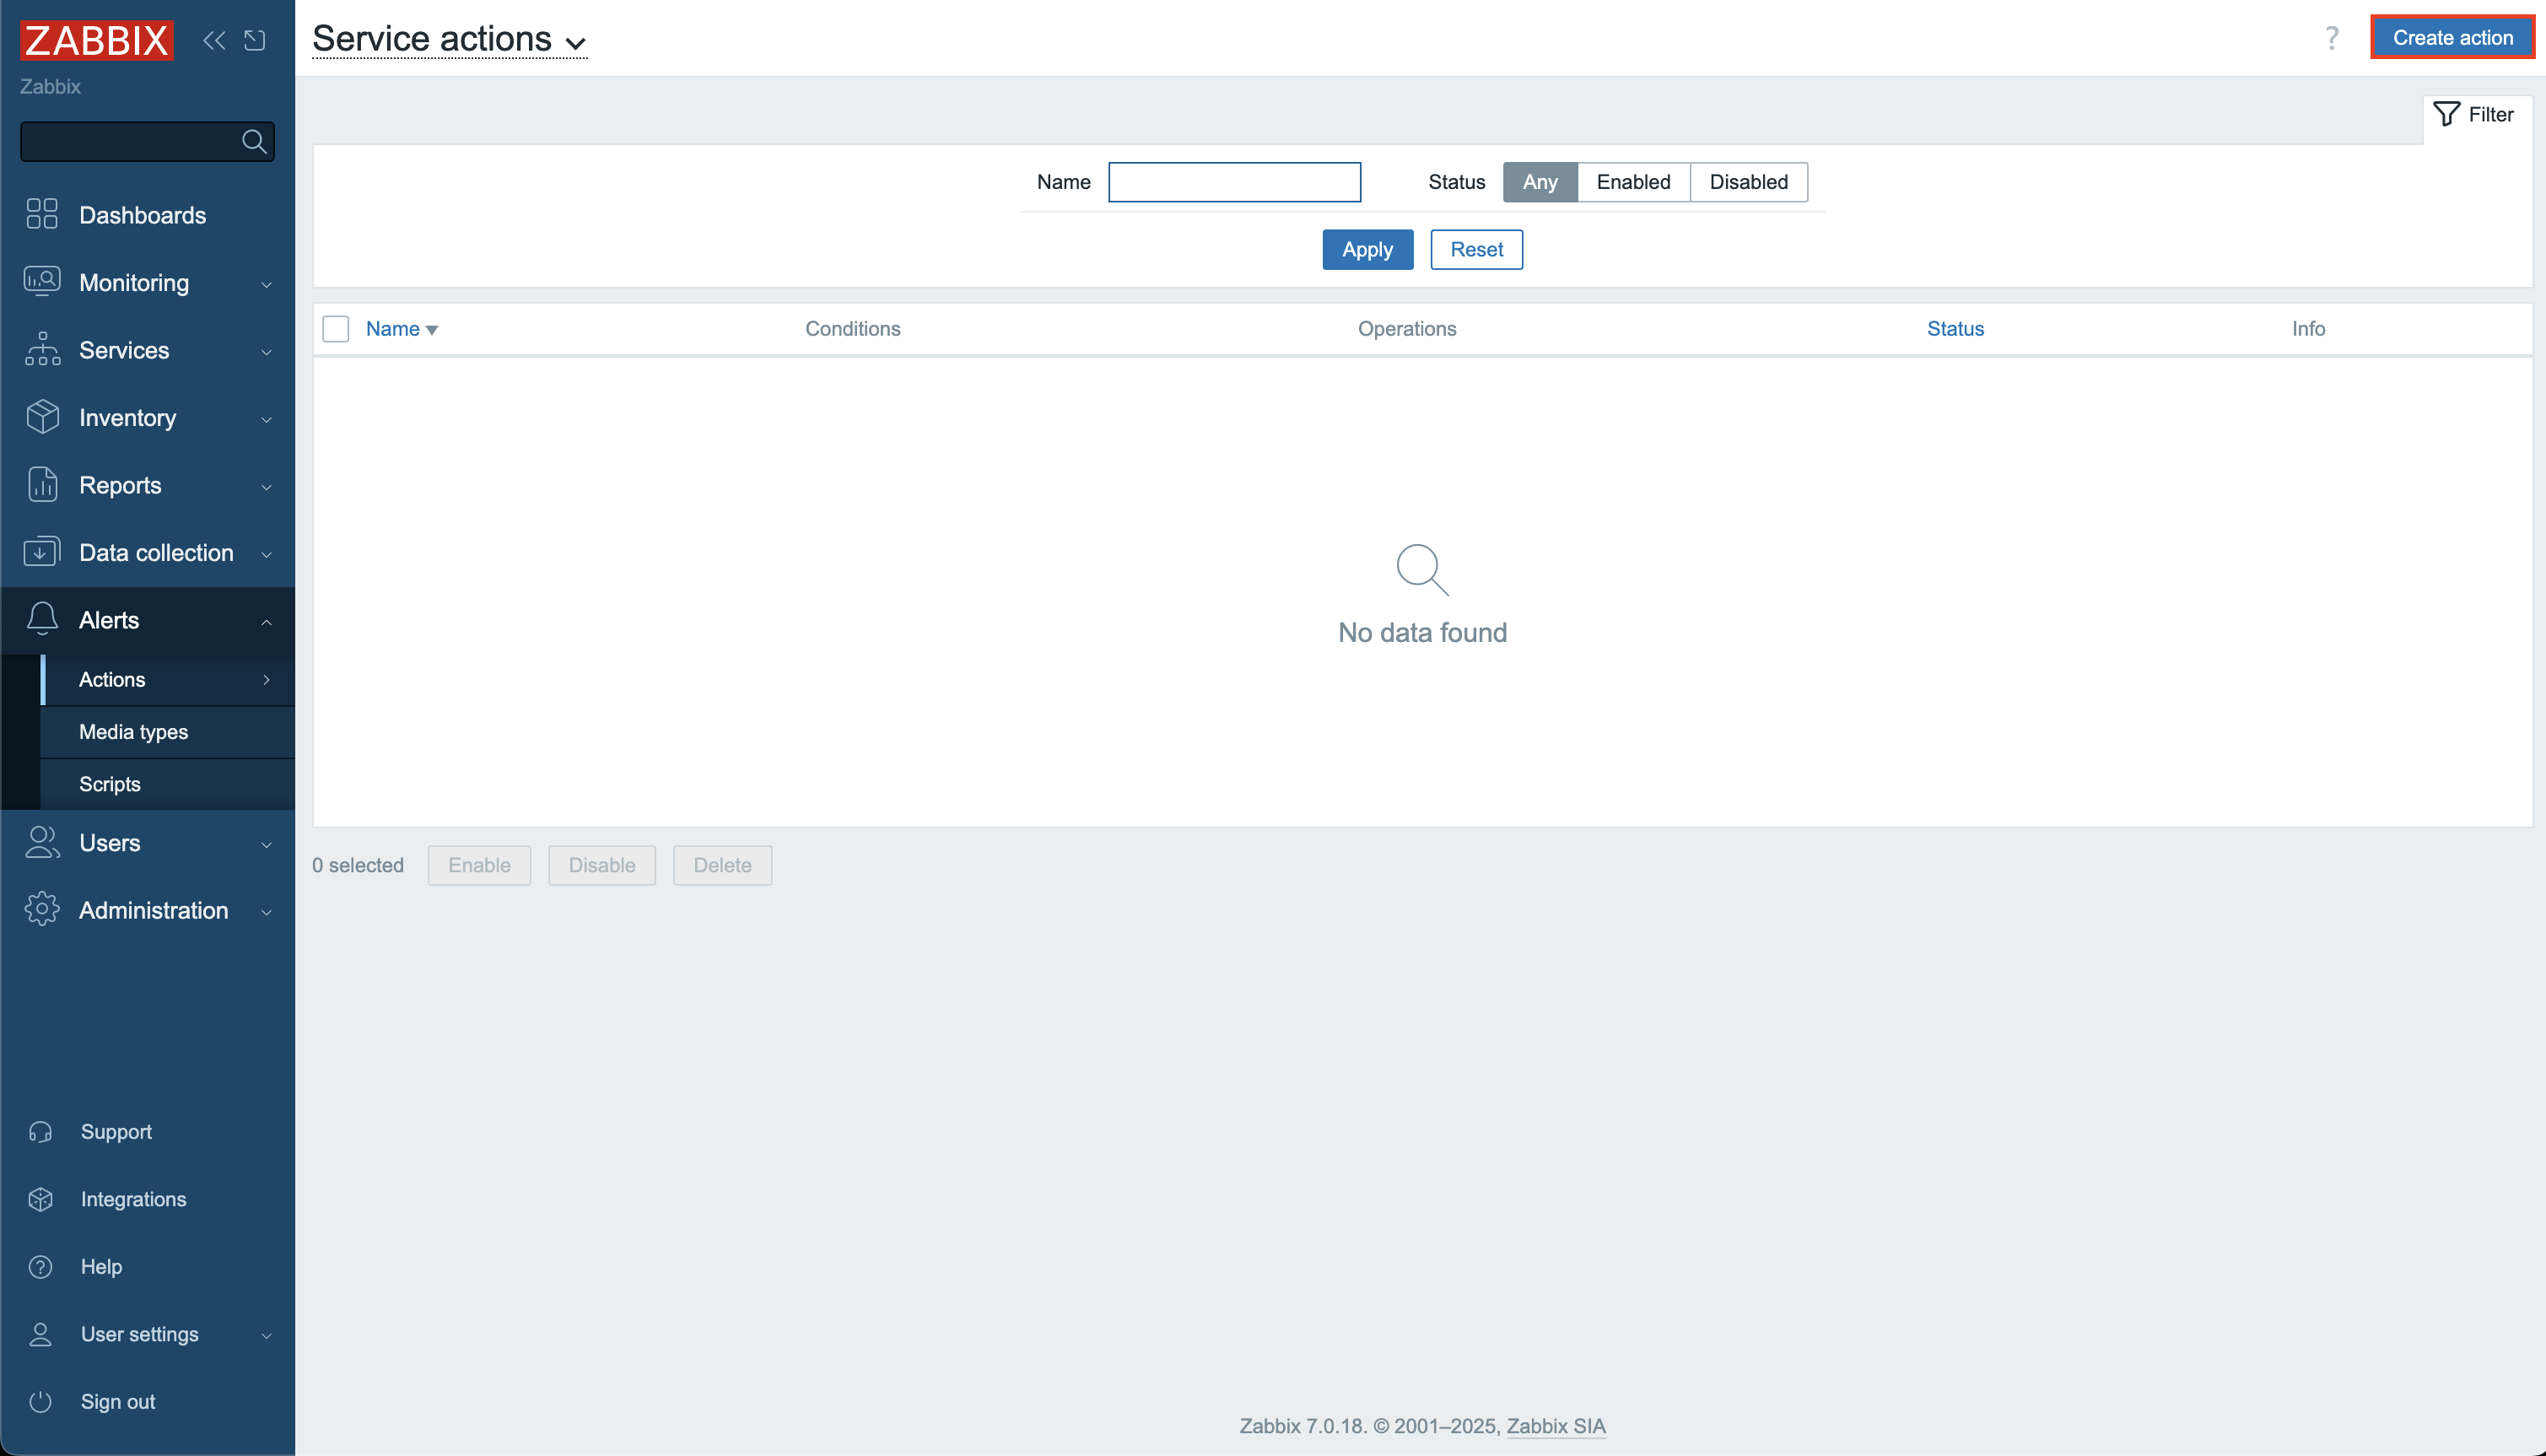Click the Filter funnel icon

[x=2446, y=114]
